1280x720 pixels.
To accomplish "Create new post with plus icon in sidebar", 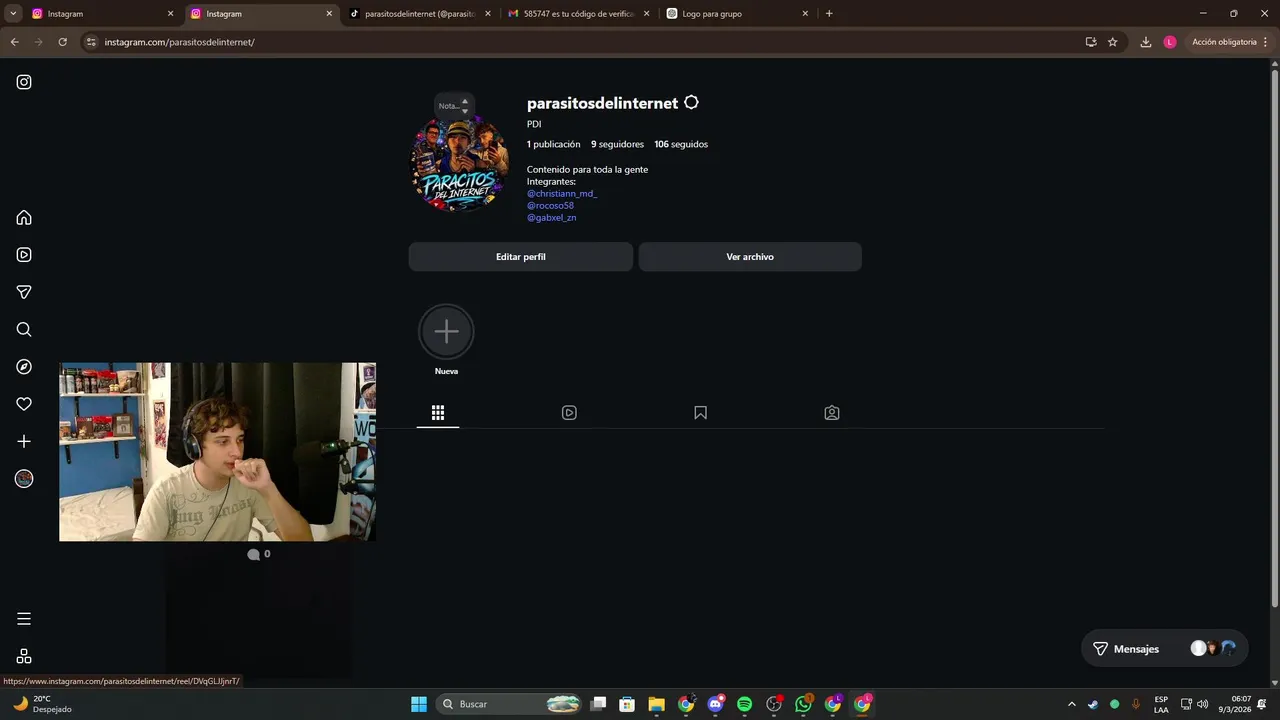I will pyautogui.click(x=24, y=441).
